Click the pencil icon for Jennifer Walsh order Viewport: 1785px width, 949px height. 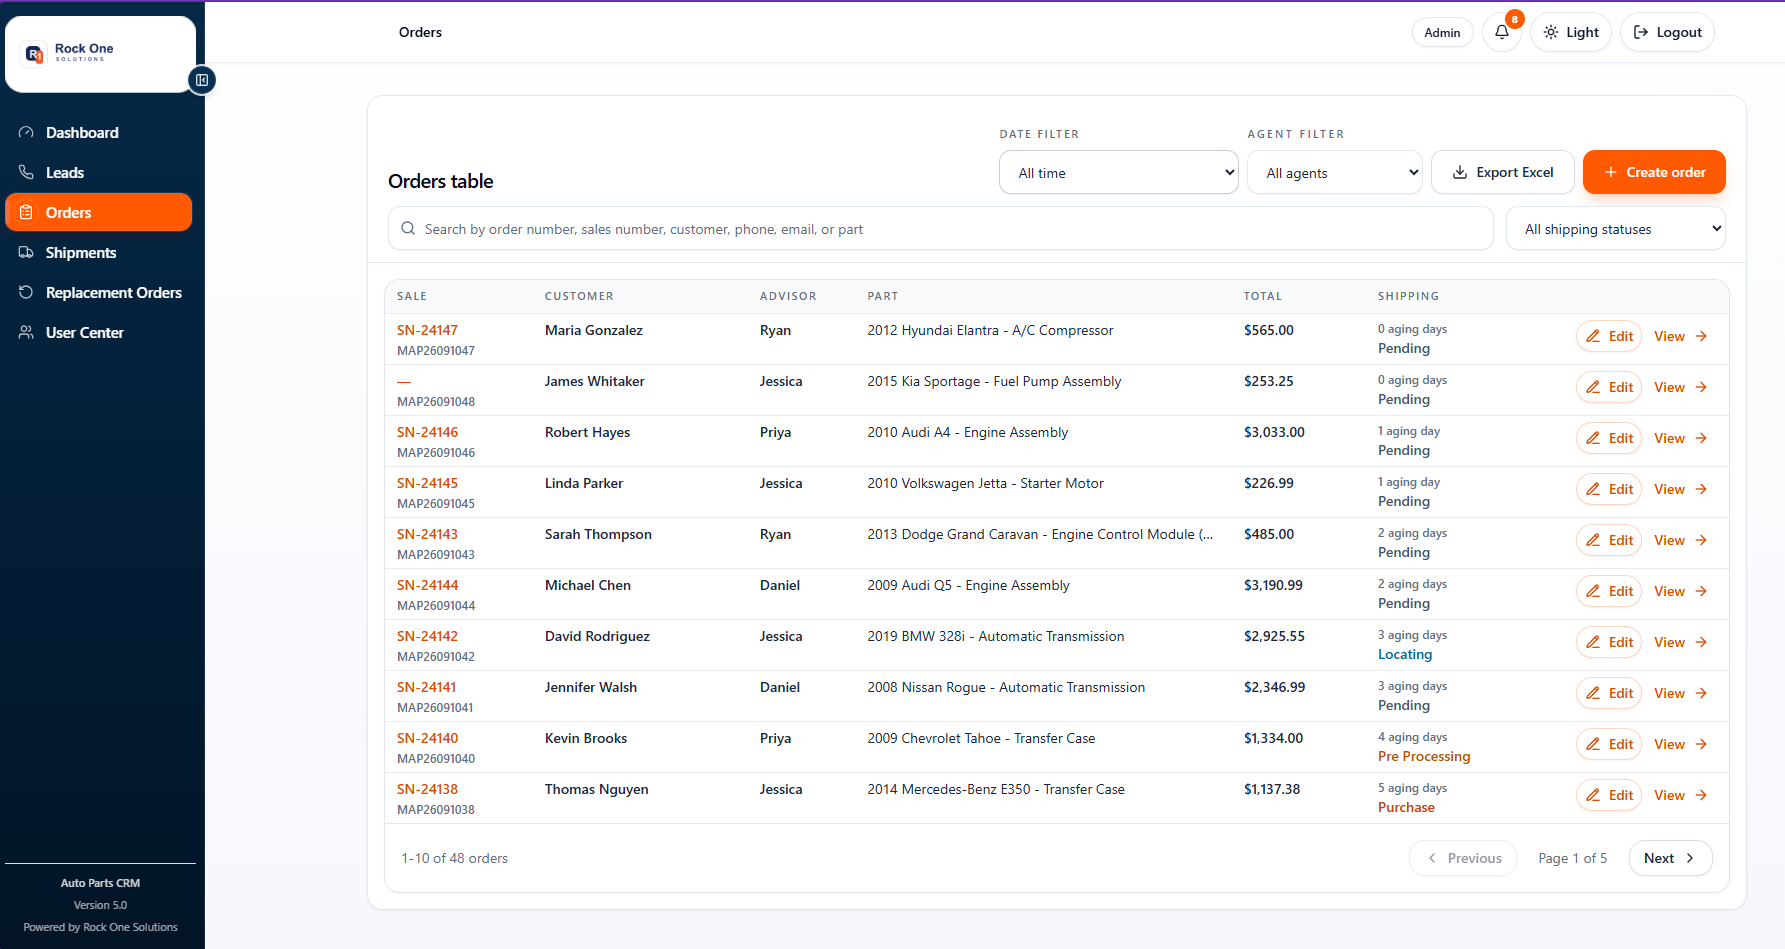[x=1593, y=693]
